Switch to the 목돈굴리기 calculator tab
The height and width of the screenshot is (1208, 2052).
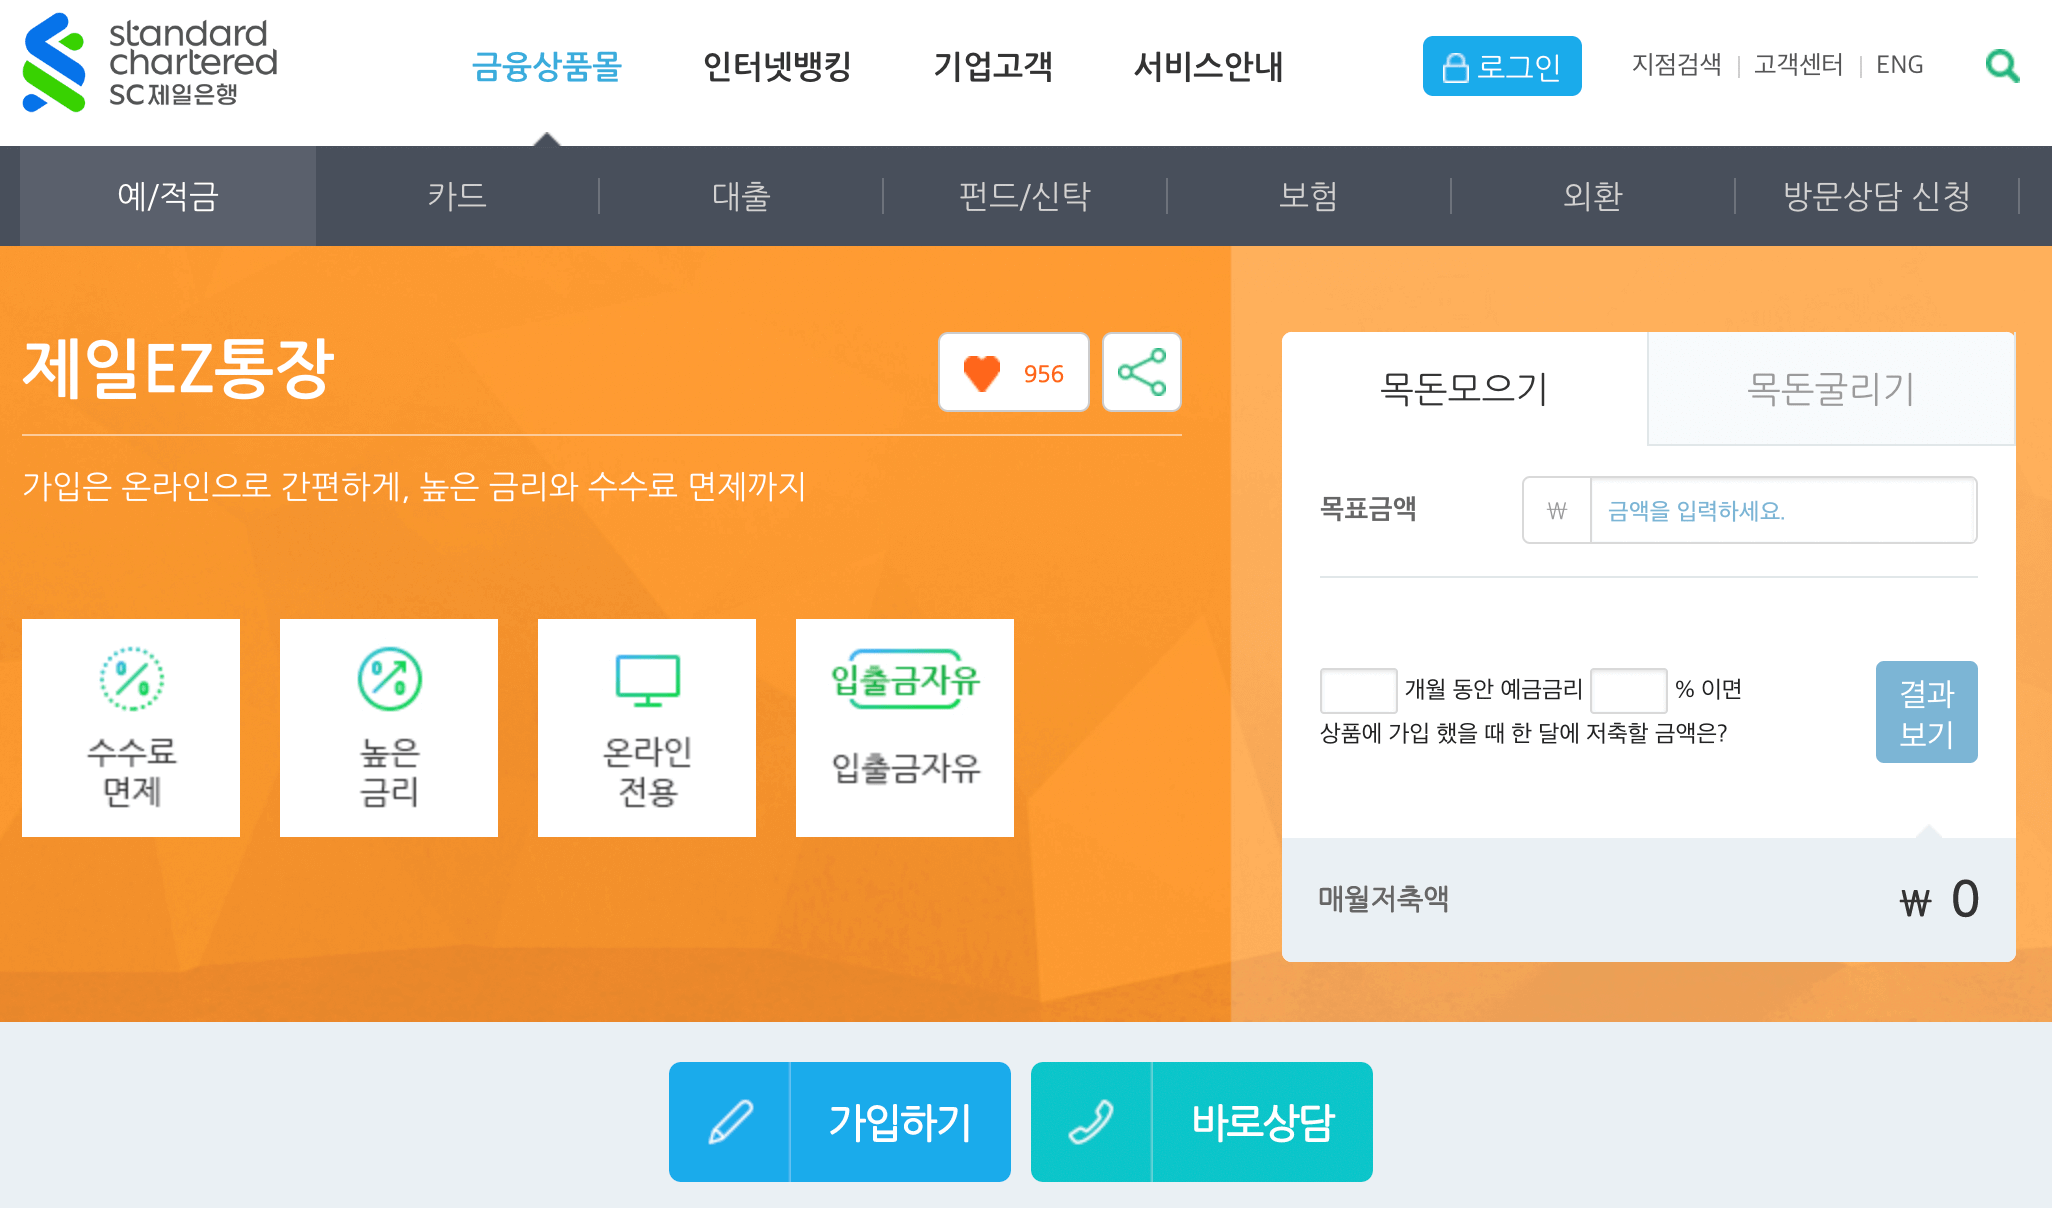pyautogui.click(x=1831, y=388)
